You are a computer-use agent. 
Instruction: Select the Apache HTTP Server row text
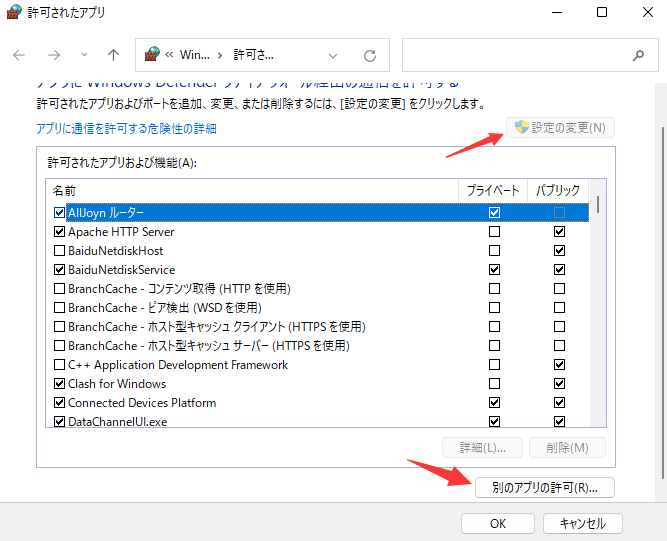[x=121, y=232]
